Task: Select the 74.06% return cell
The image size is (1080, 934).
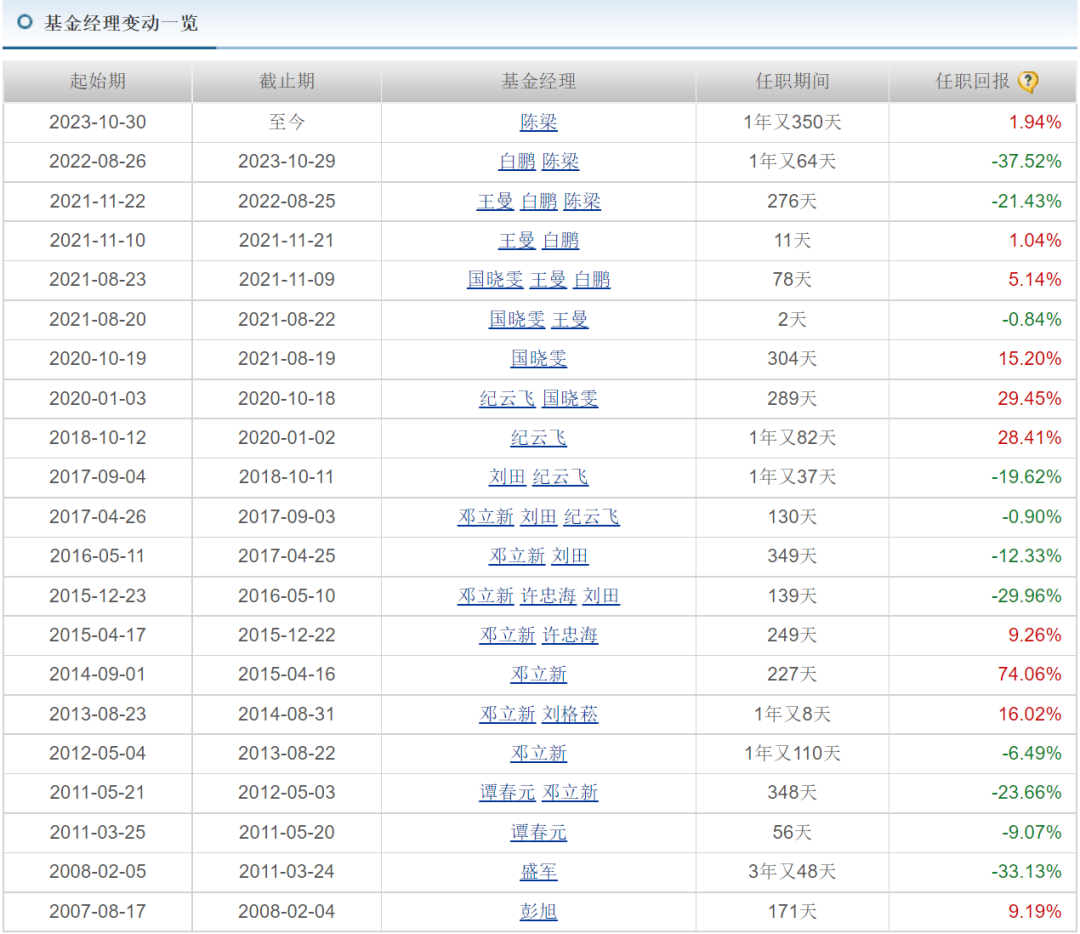Action: 1029,674
